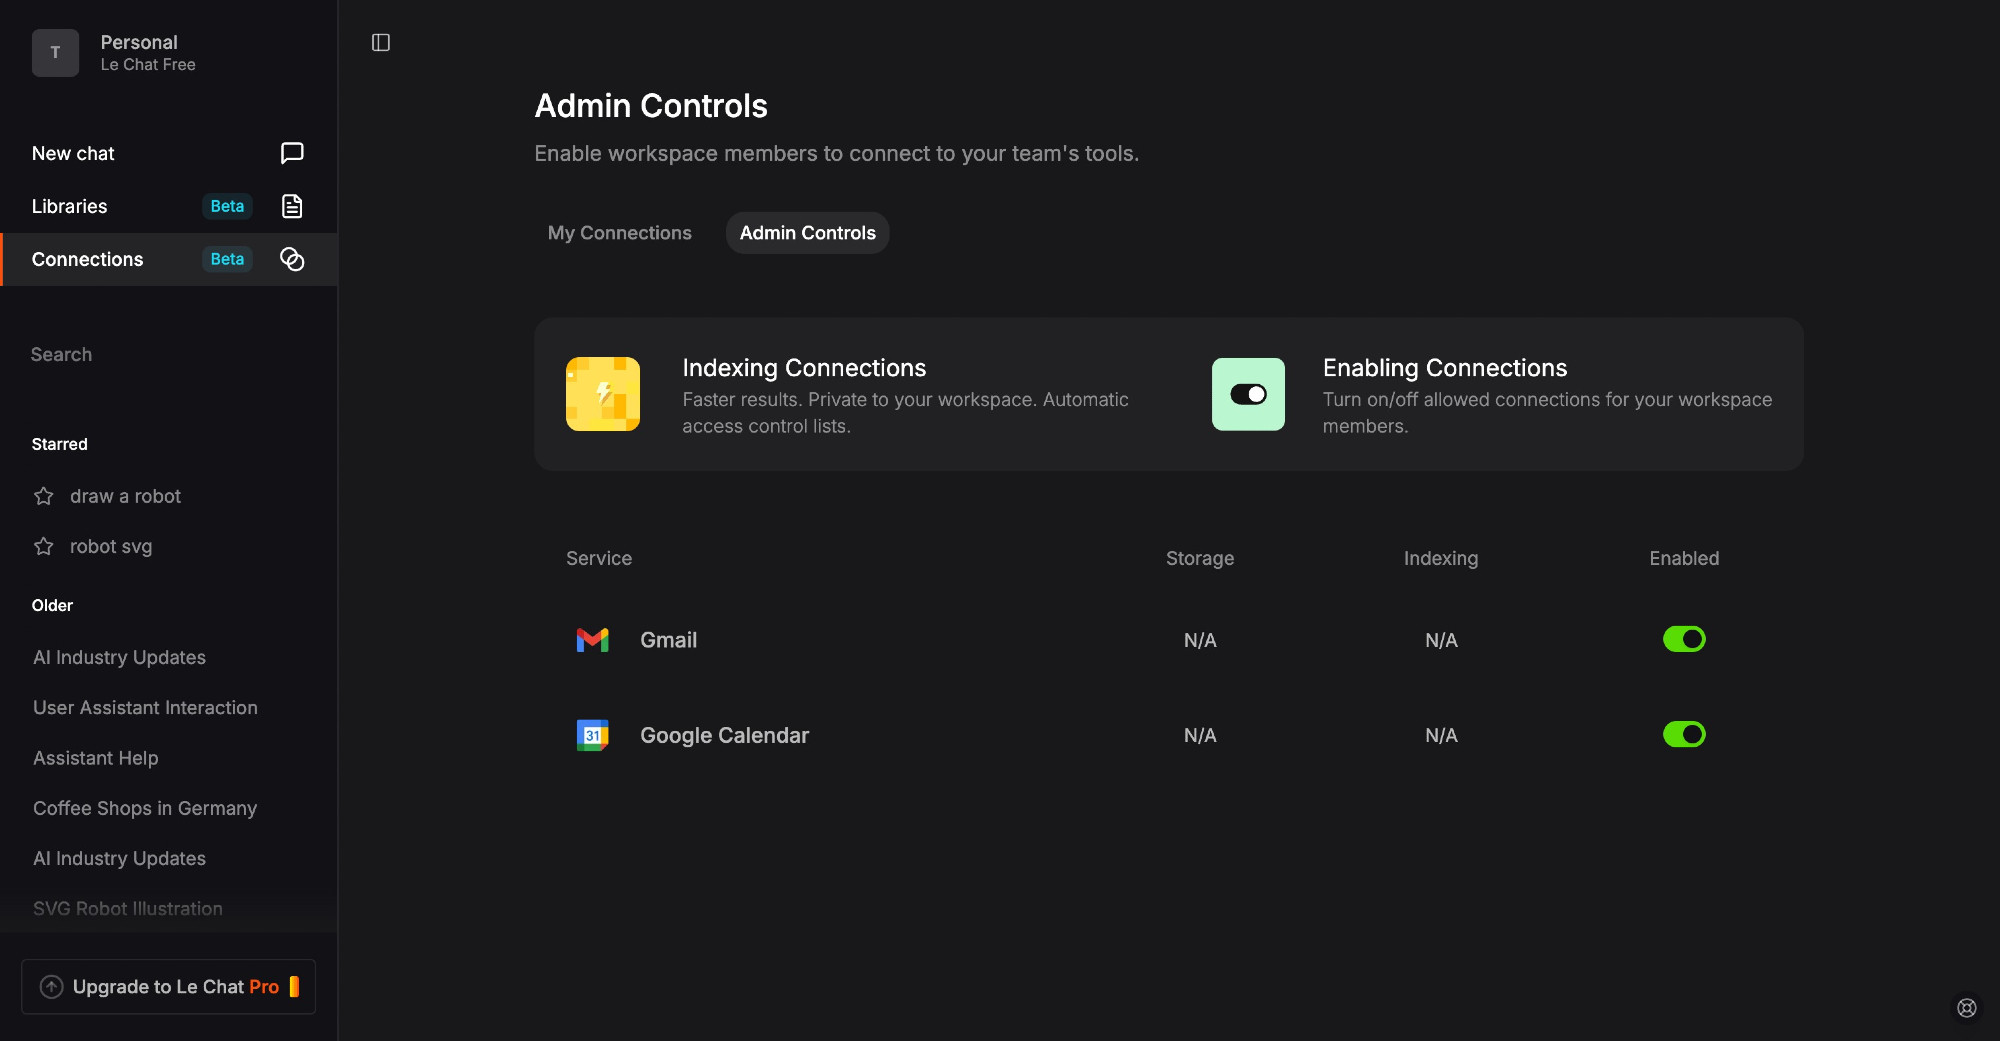This screenshot has height=1041, width=2000.
Task: Click the Connections link icon
Action: click(292, 259)
